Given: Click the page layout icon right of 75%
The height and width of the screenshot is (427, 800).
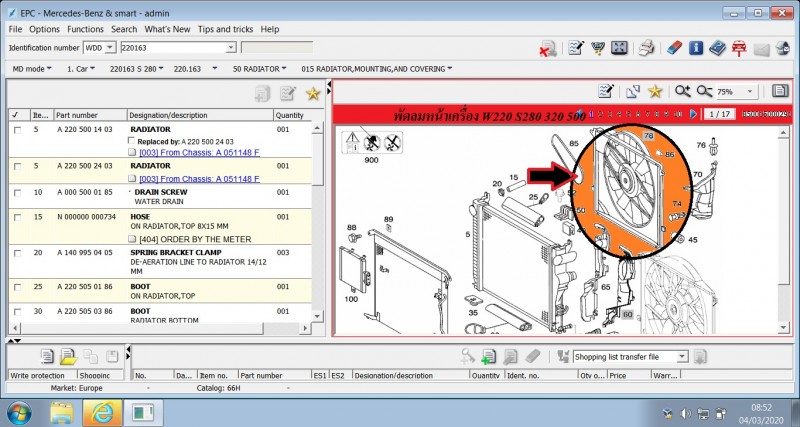Looking at the screenshot, I should (x=780, y=91).
